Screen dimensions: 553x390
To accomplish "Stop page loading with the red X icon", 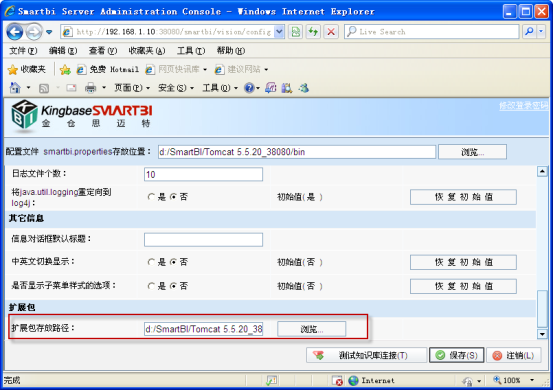I will 331,32.
